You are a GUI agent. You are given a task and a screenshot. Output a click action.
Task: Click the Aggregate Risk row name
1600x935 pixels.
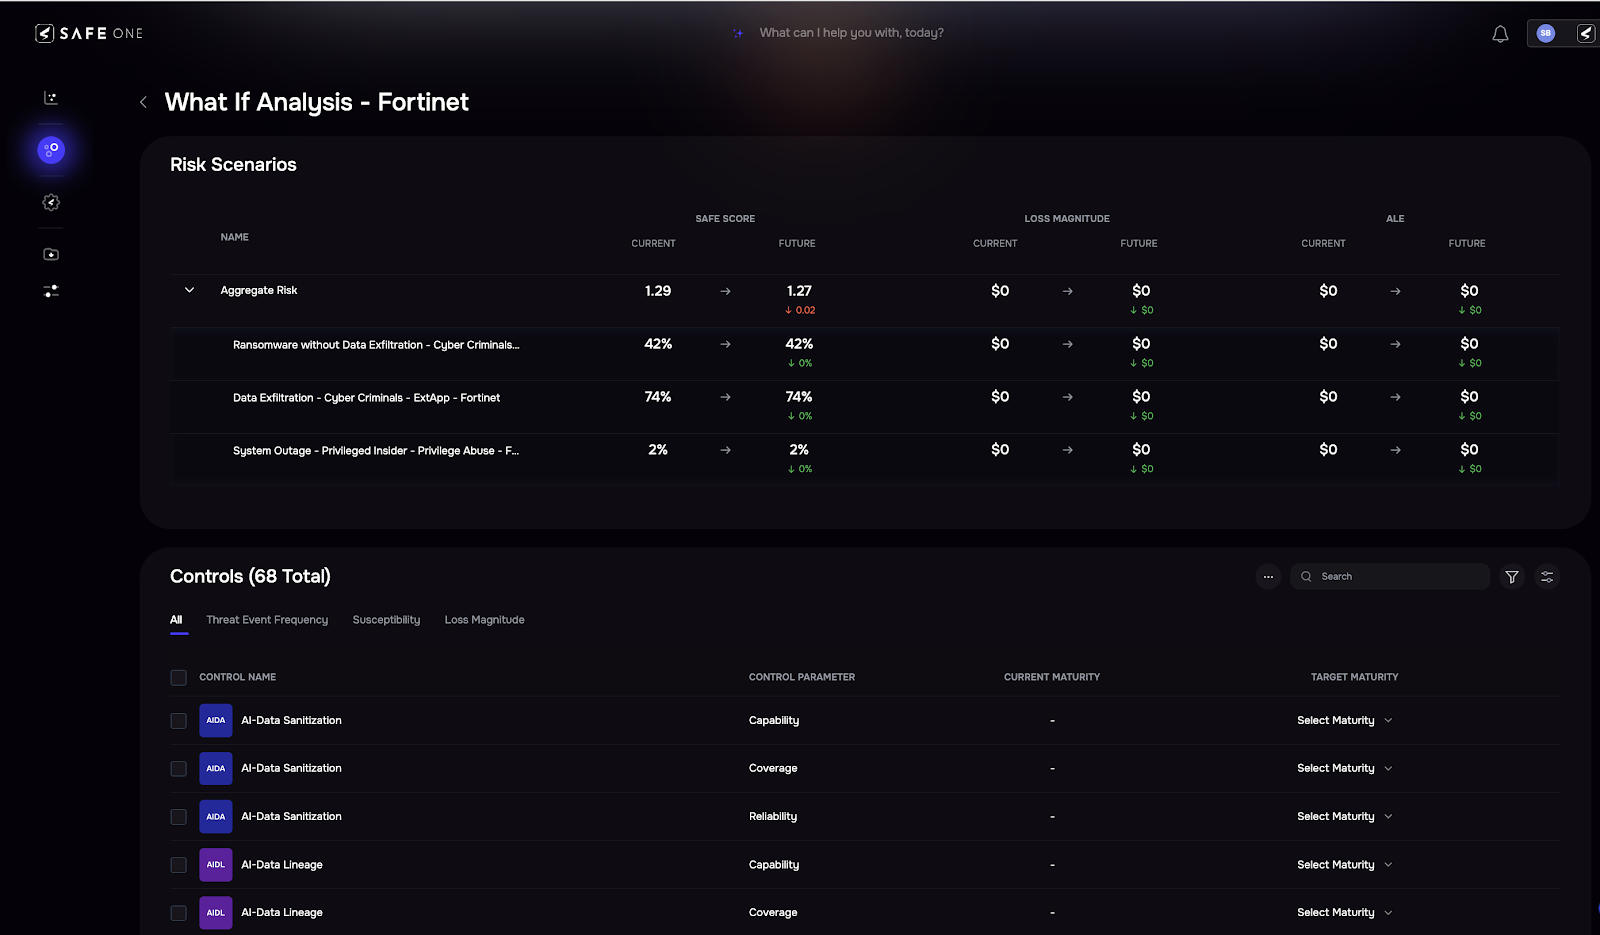(259, 291)
